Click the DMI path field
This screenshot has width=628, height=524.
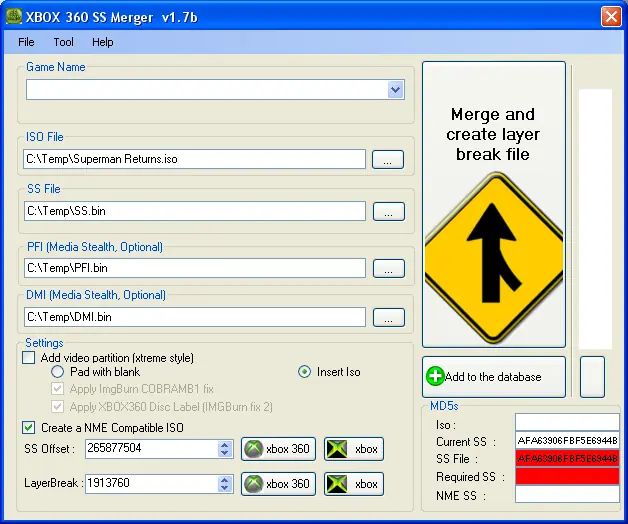pyautogui.click(x=195, y=317)
